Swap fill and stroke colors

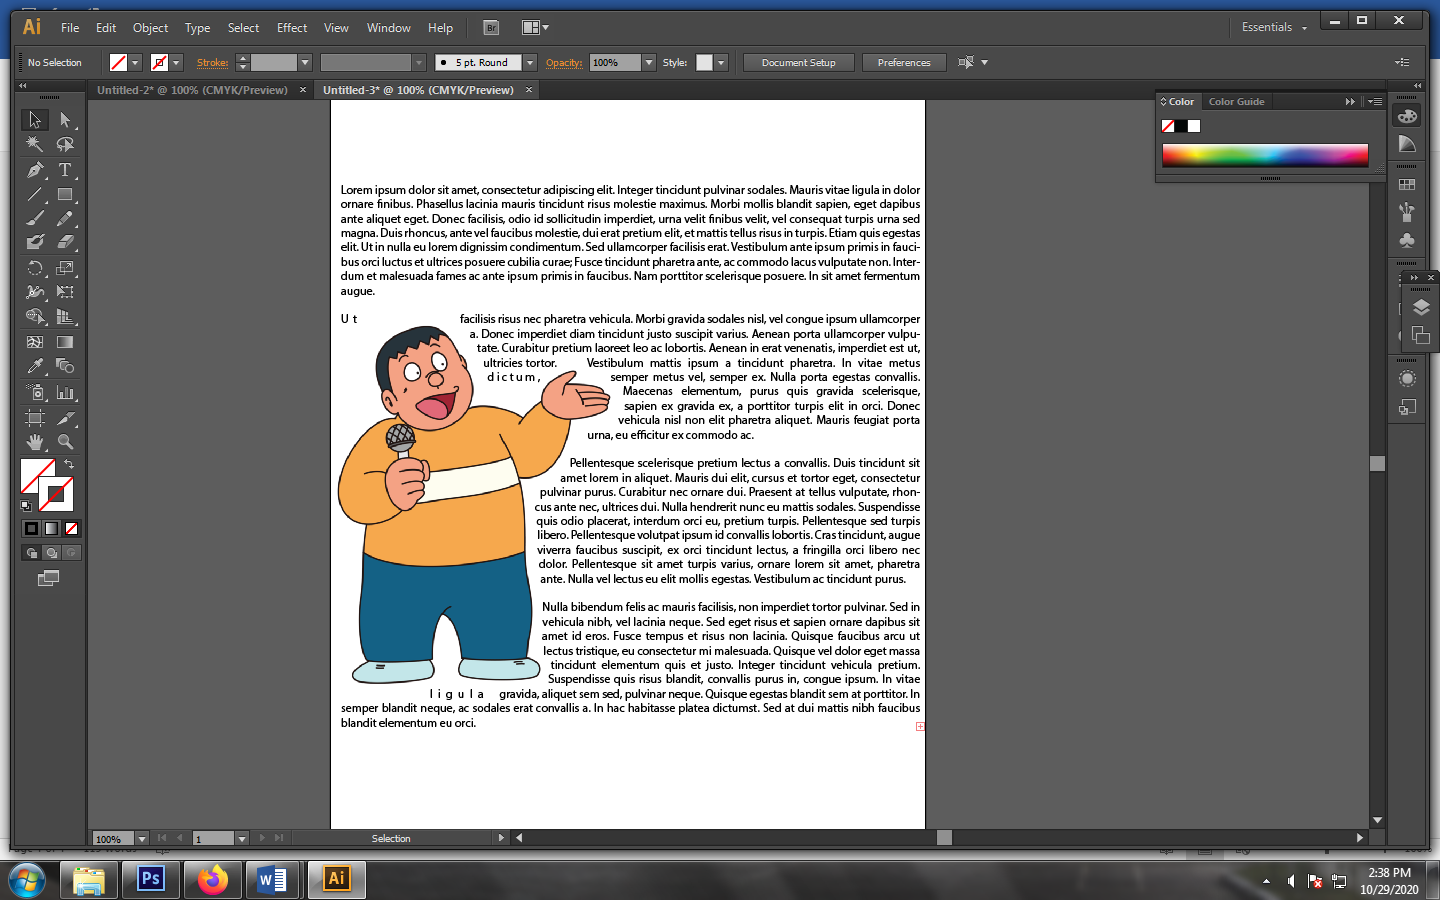coord(69,464)
